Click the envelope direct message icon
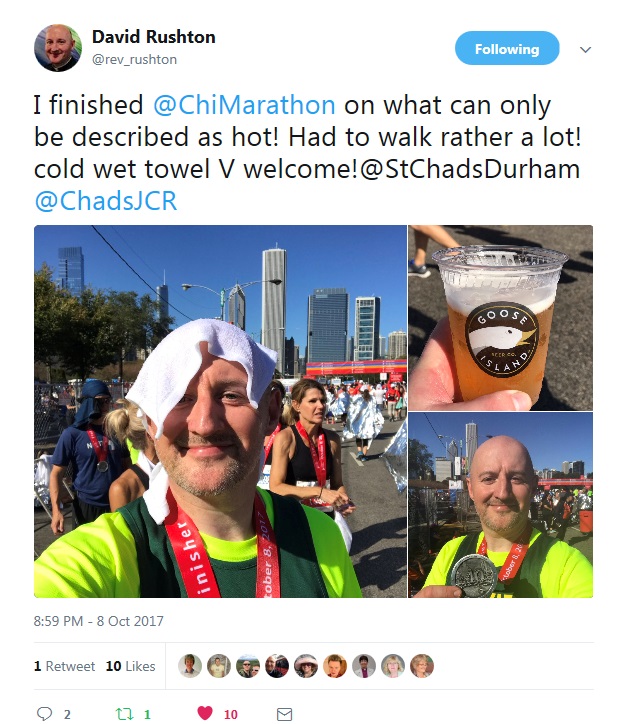Image resolution: width=628 pixels, height=724 pixels. (x=284, y=714)
